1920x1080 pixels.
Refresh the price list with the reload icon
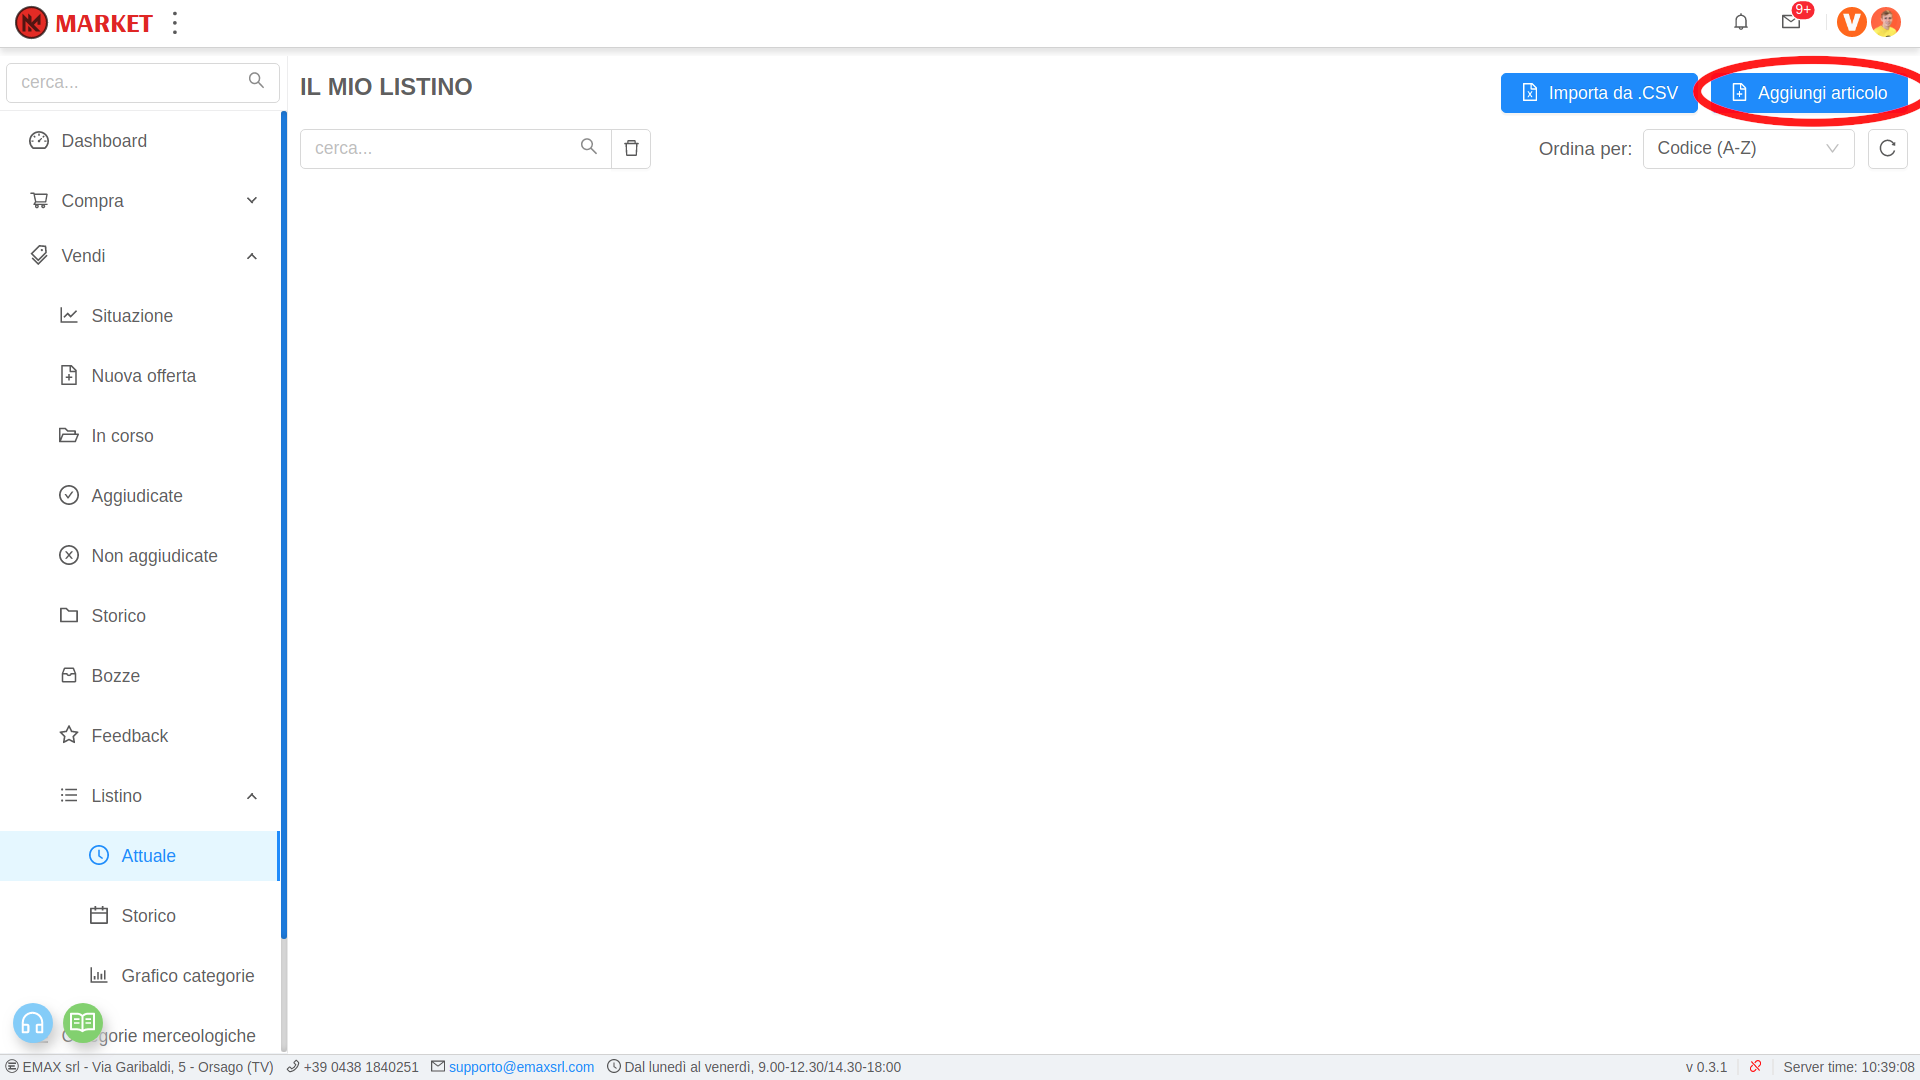click(1887, 148)
